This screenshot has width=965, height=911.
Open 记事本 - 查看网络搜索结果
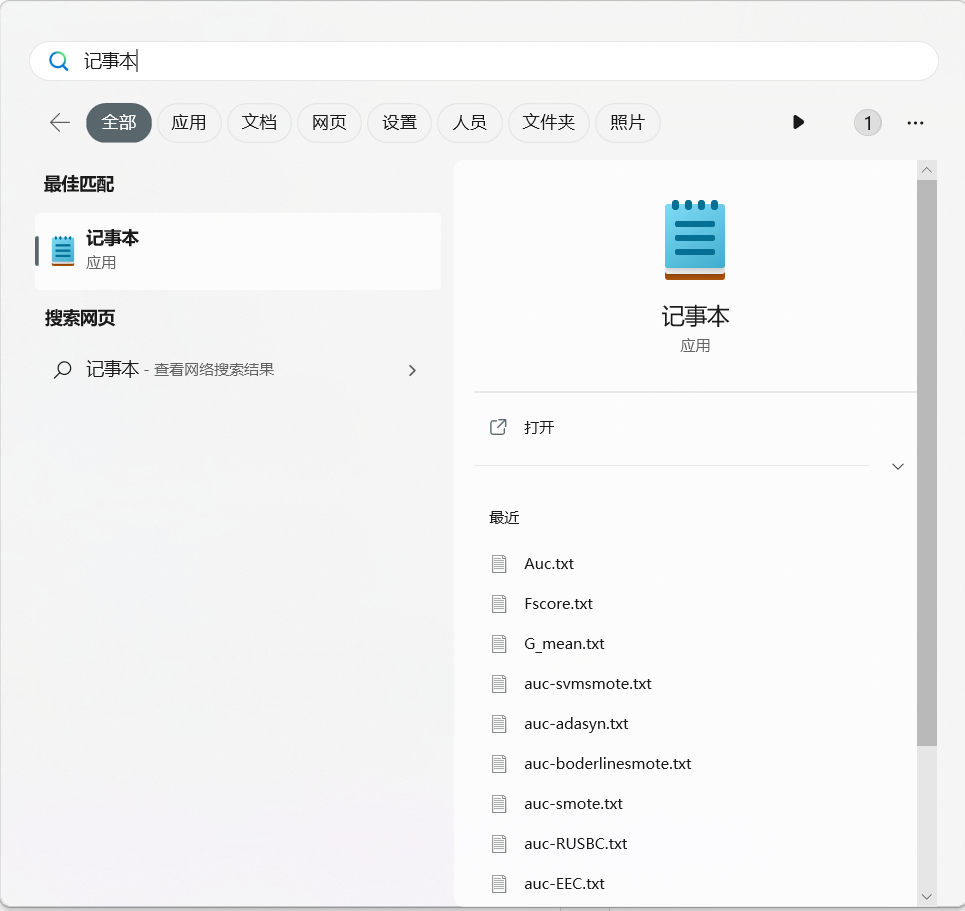pos(238,369)
